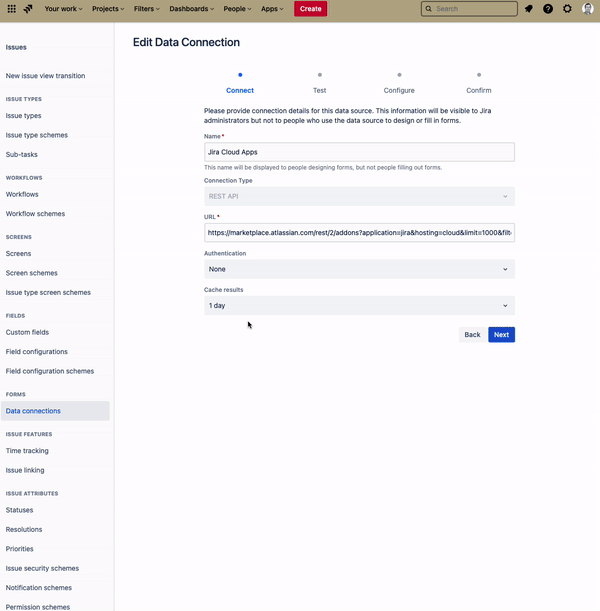
Task: Open Custom fields in sidebar
Action: point(27,332)
